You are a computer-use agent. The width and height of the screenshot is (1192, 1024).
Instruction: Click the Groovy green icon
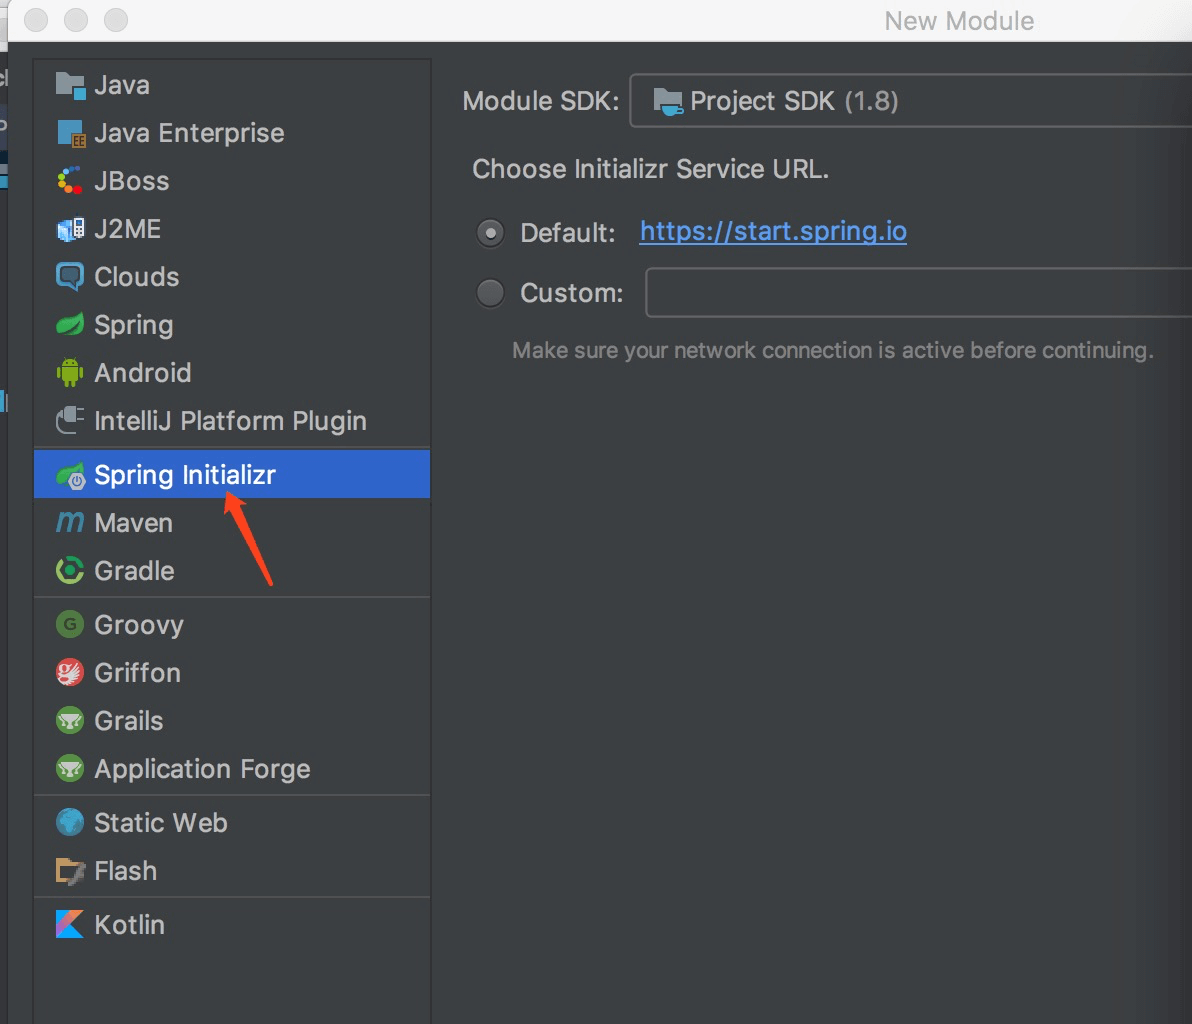click(x=70, y=625)
